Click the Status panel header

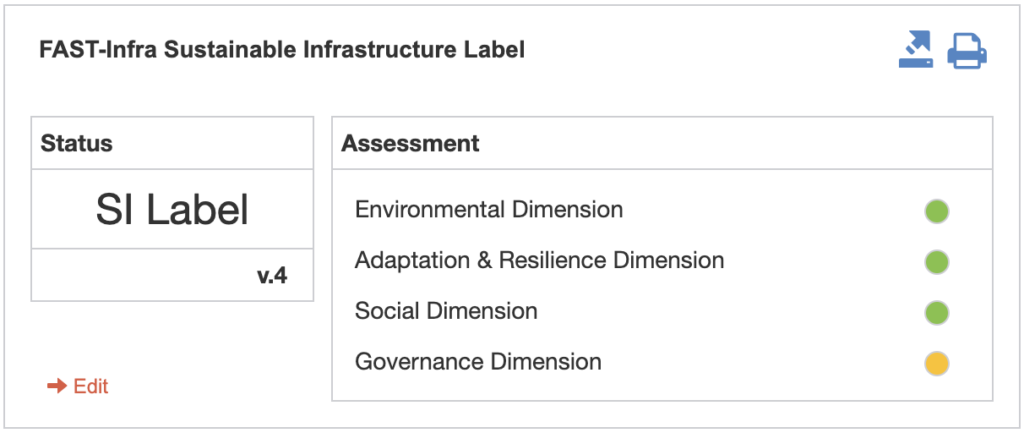coord(172,143)
